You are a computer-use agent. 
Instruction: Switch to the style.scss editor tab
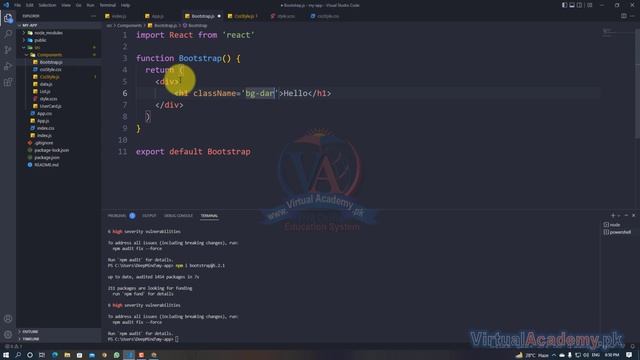click(x=287, y=16)
